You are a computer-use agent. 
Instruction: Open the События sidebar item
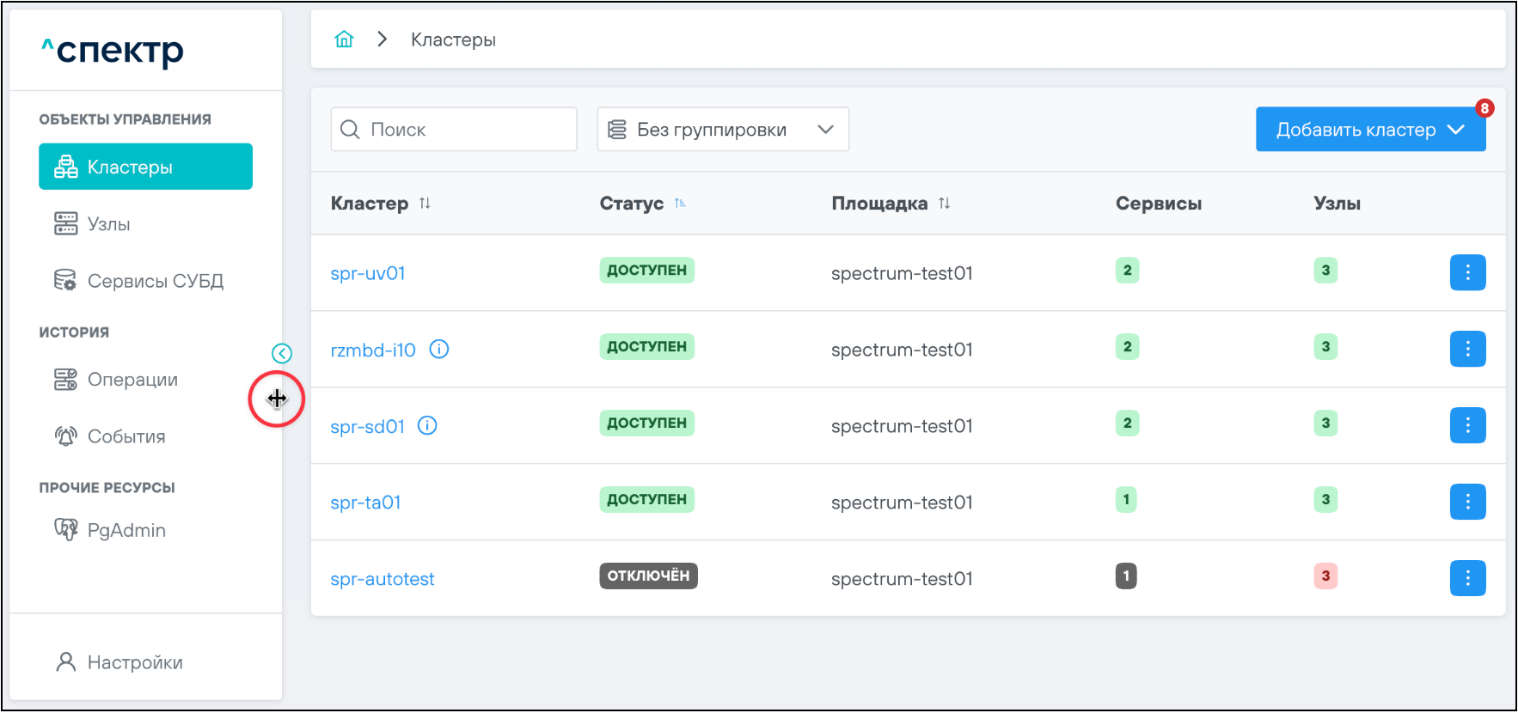click(x=126, y=437)
